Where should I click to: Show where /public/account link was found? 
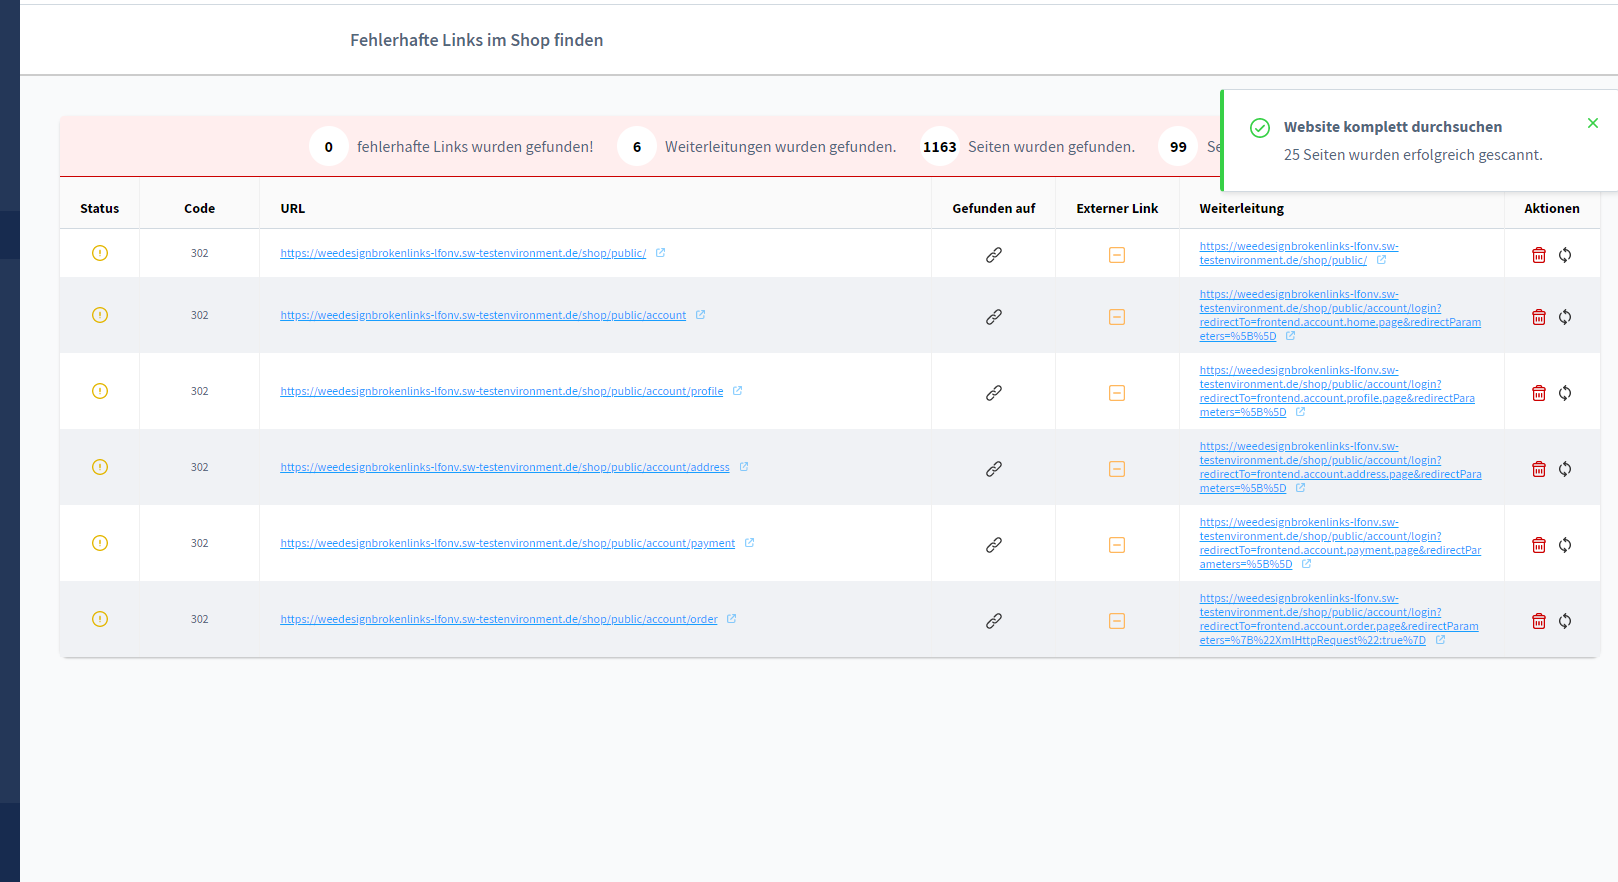(x=994, y=317)
